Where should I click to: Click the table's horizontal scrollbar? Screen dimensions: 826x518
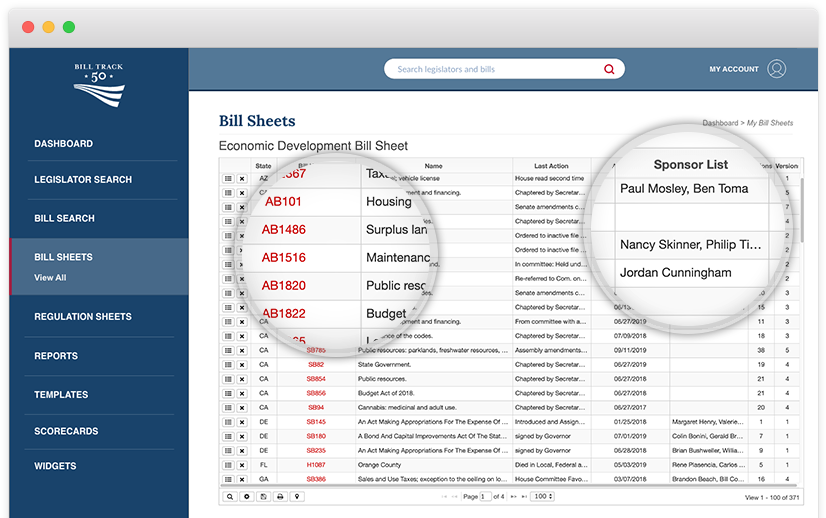510,485
